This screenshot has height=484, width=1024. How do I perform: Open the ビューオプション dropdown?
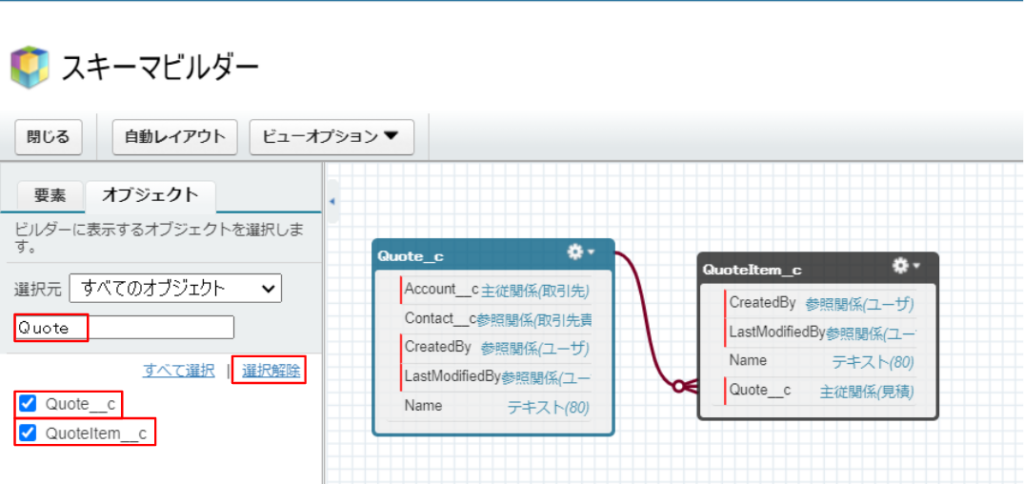click(332, 137)
